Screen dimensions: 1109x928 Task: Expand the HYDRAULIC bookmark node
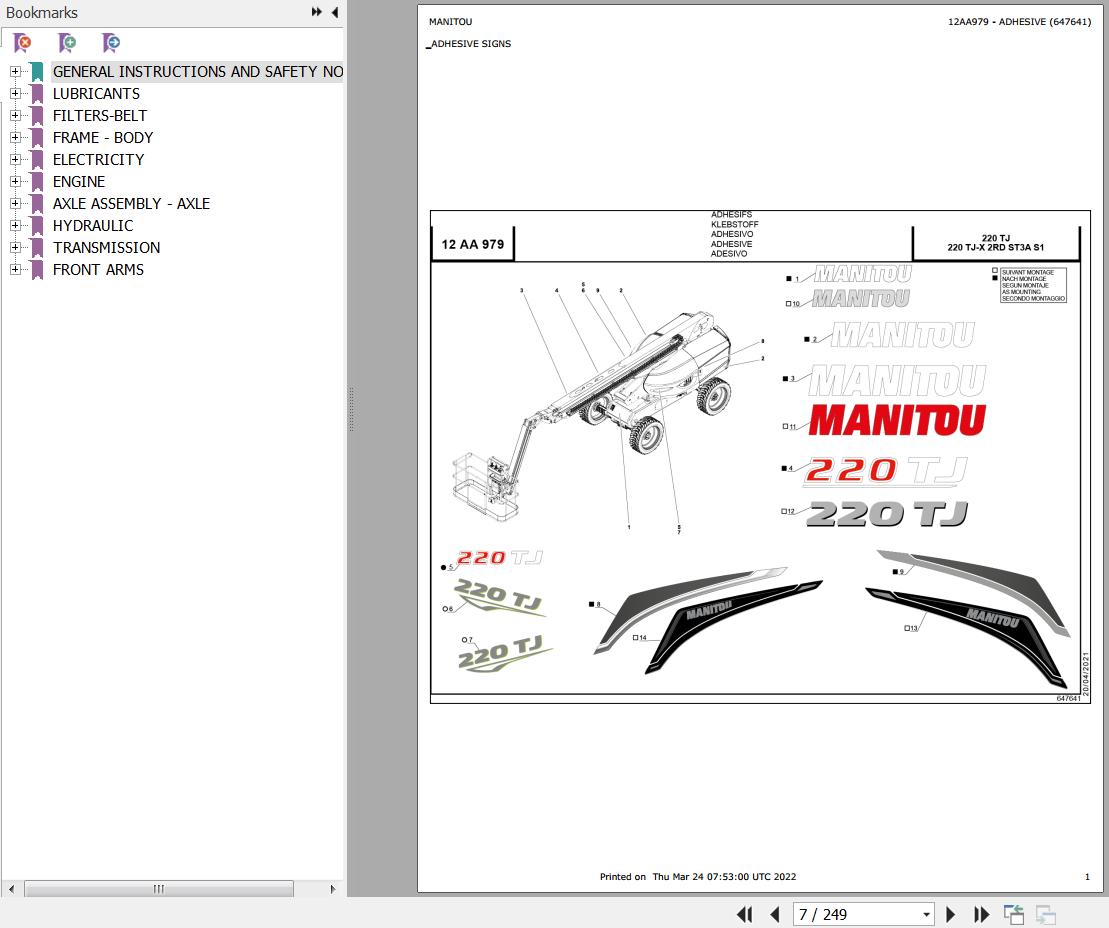[15, 226]
